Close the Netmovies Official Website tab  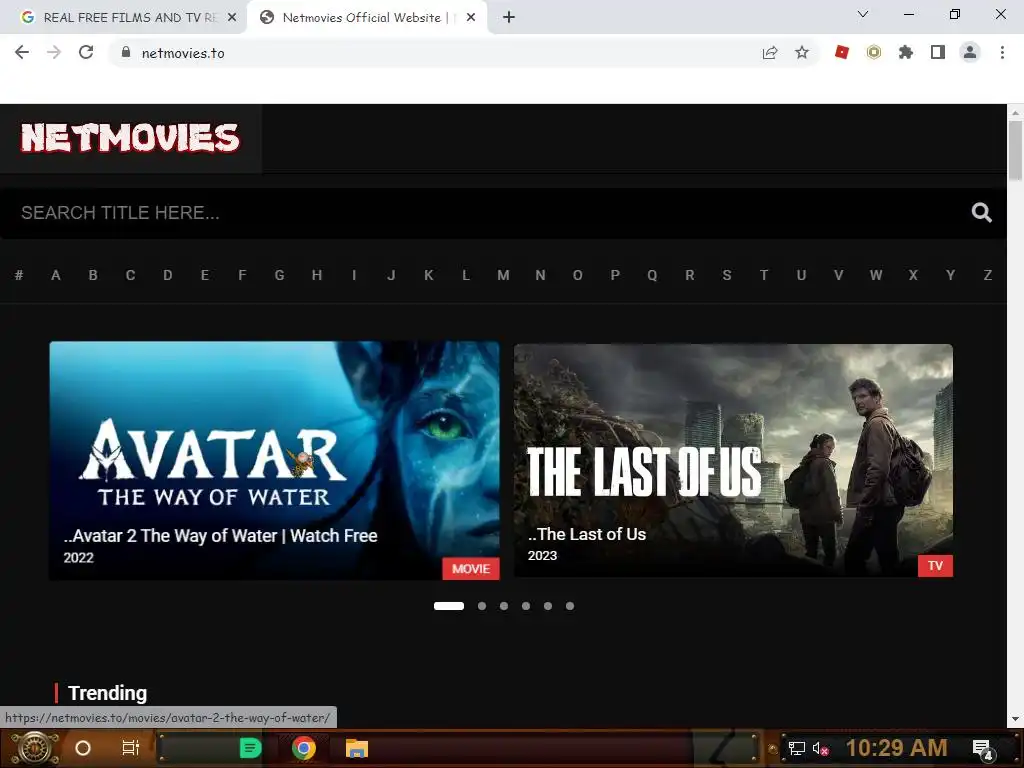(x=471, y=17)
